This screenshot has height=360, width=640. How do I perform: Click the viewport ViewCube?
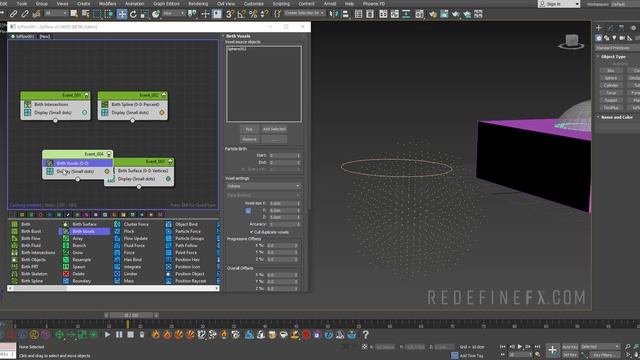point(571,42)
